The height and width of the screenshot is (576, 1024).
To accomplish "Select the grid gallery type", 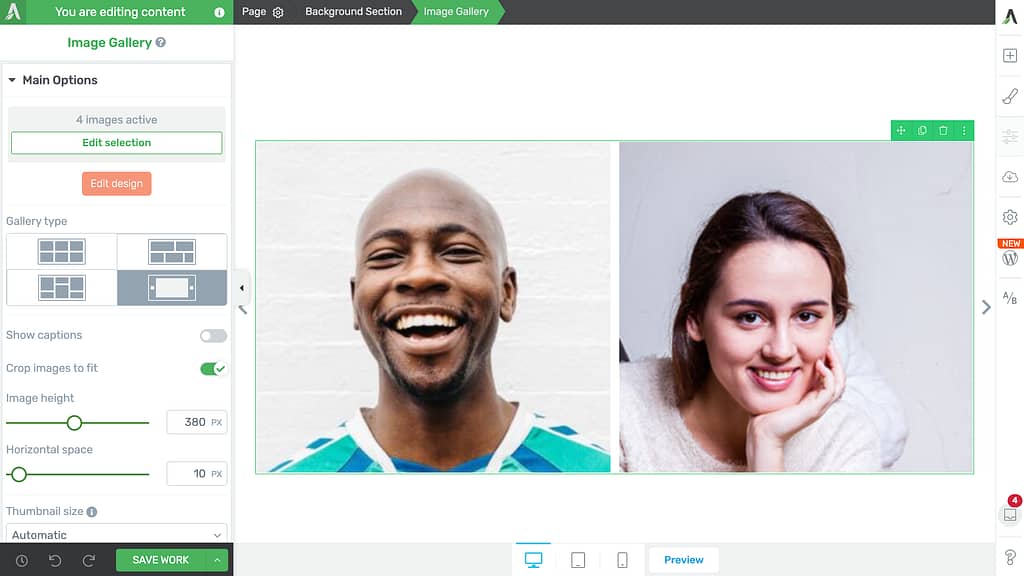I will pyautogui.click(x=61, y=251).
